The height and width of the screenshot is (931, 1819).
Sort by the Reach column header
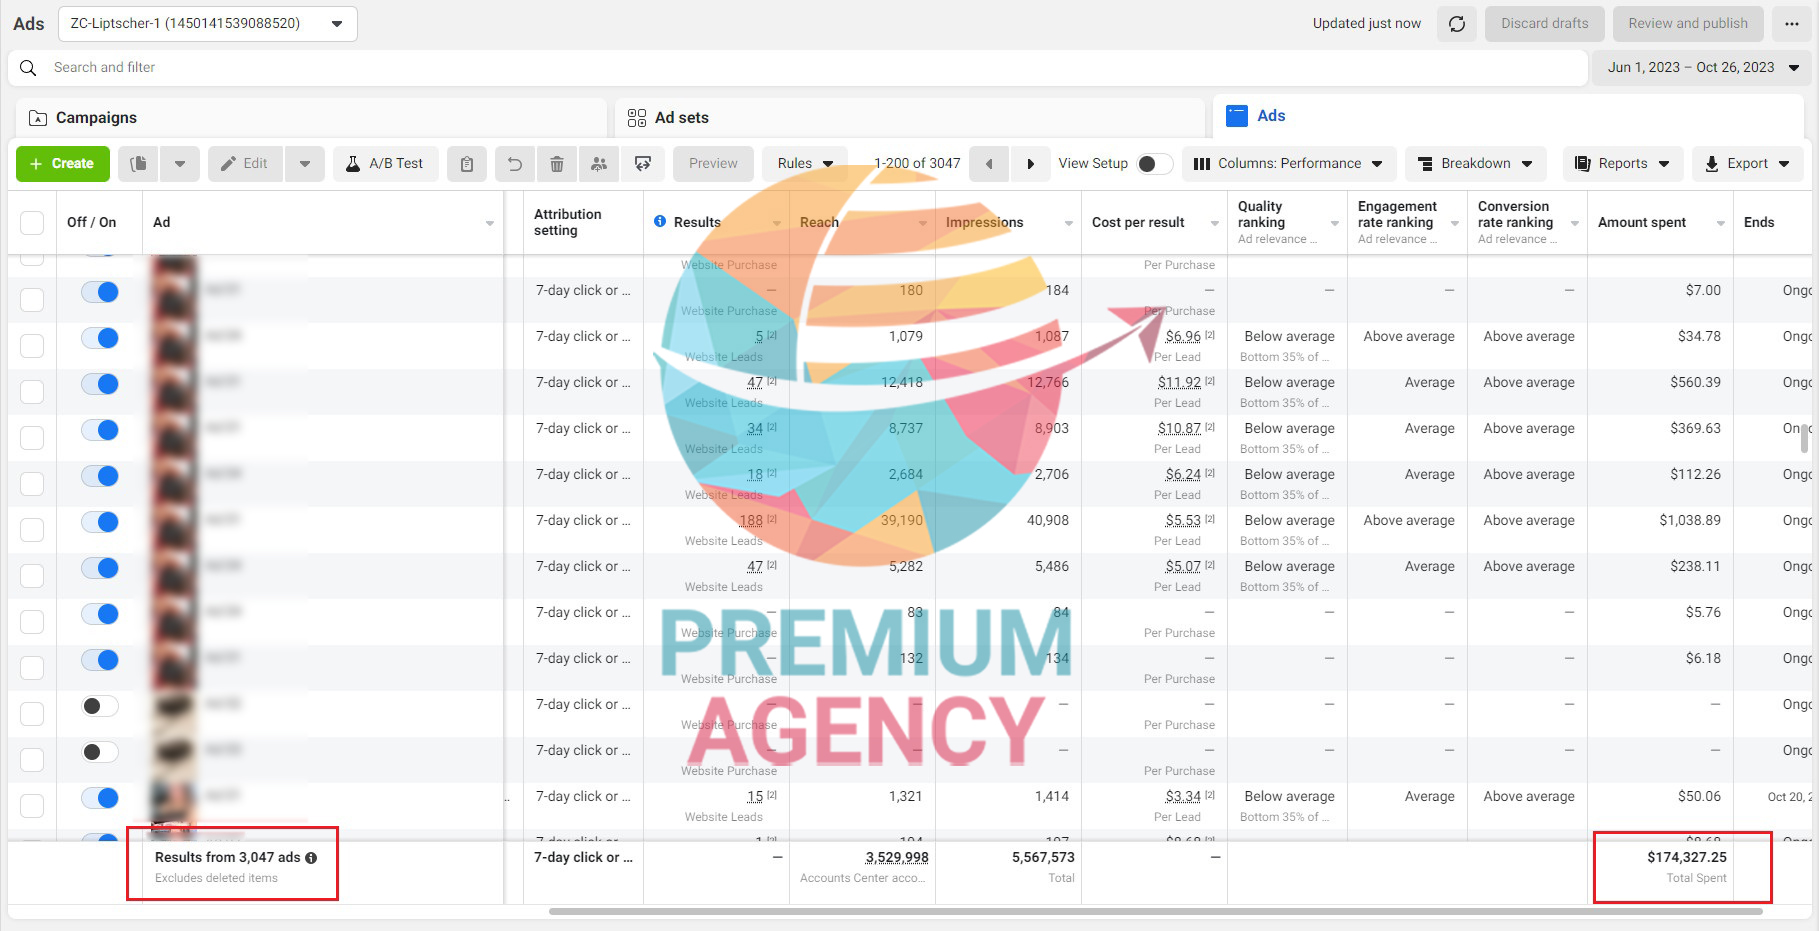click(x=862, y=223)
